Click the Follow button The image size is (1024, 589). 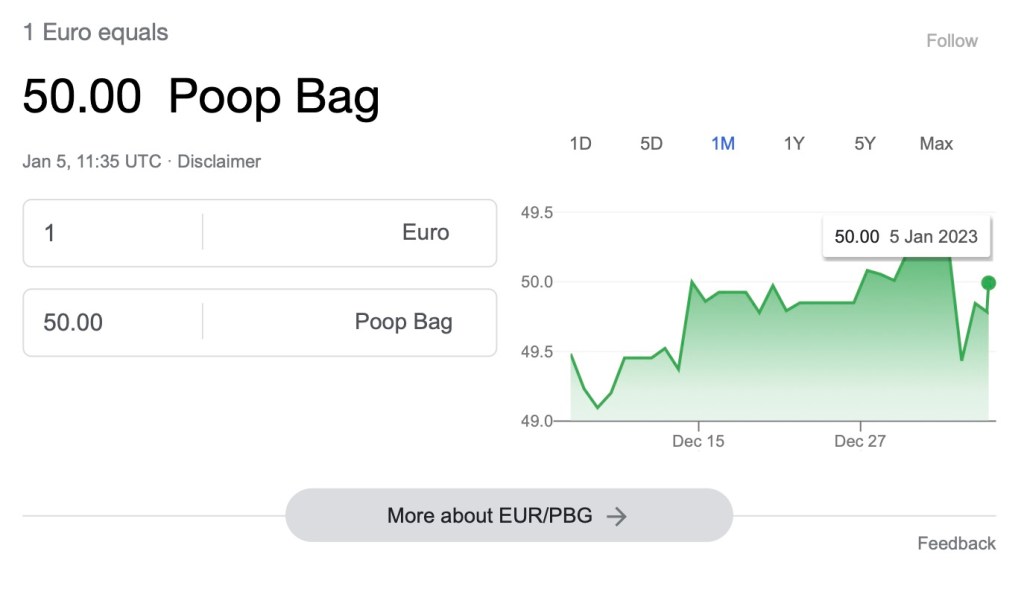tap(951, 41)
